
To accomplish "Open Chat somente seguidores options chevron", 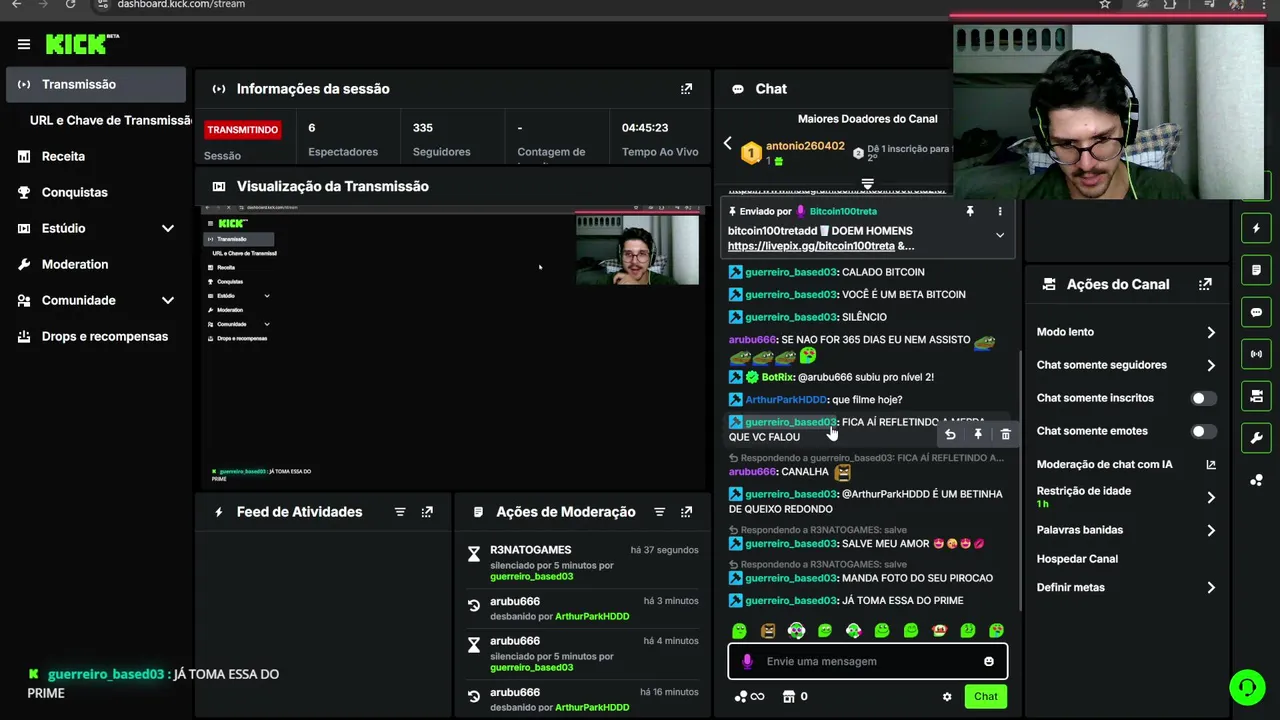I will point(1211,365).
